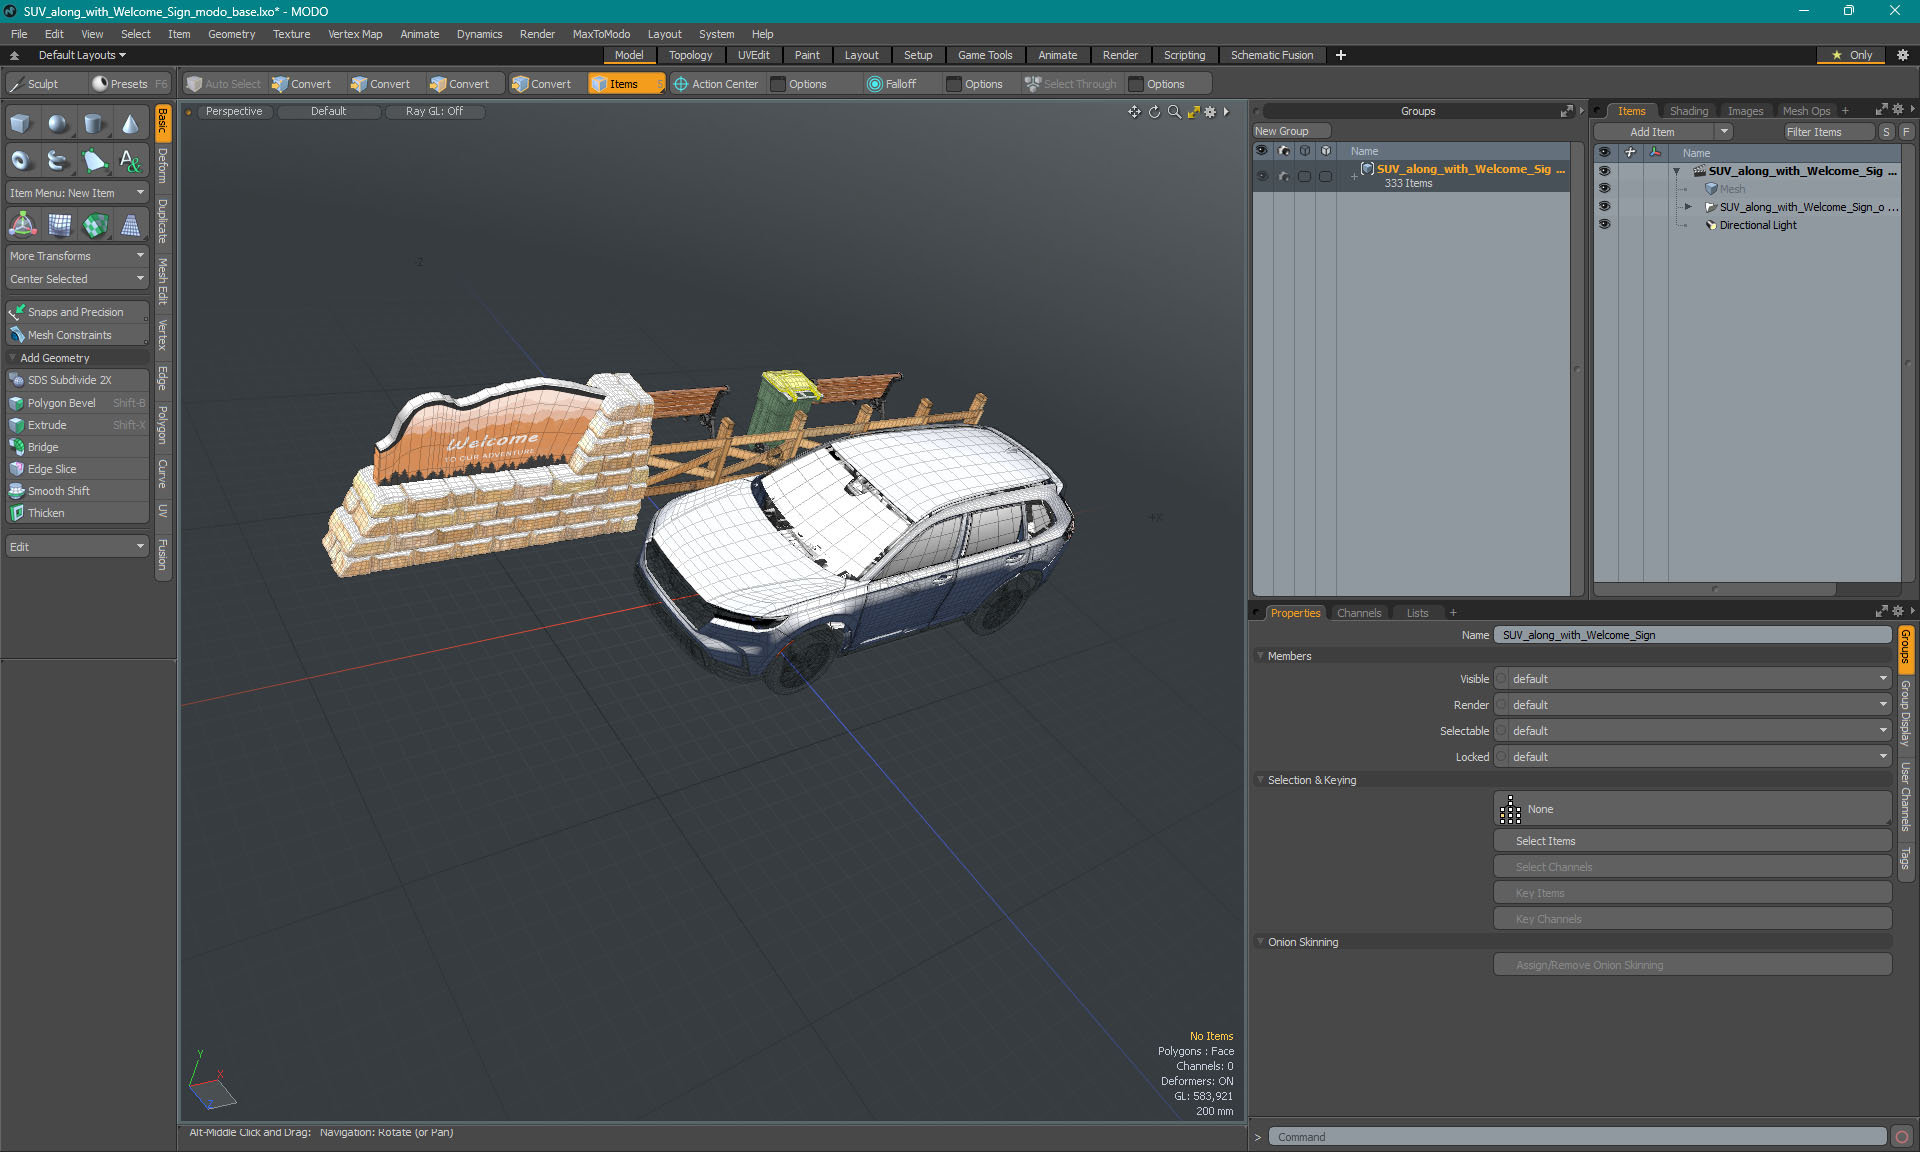Select the Cone primitive tool
This screenshot has height=1152, width=1920.
(x=130, y=124)
